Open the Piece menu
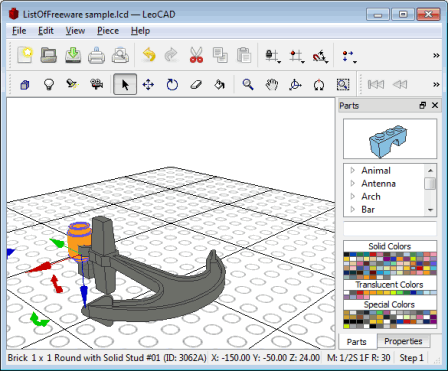The height and width of the screenshot is (371, 448). pyautogui.click(x=108, y=31)
